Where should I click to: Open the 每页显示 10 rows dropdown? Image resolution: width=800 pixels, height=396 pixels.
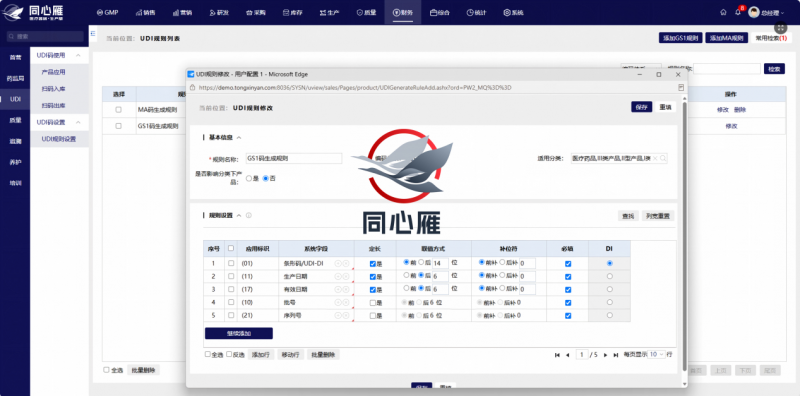[657, 355]
